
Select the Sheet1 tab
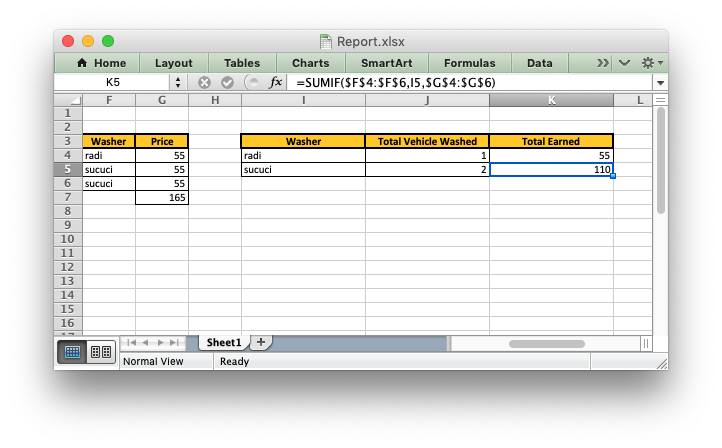point(224,342)
